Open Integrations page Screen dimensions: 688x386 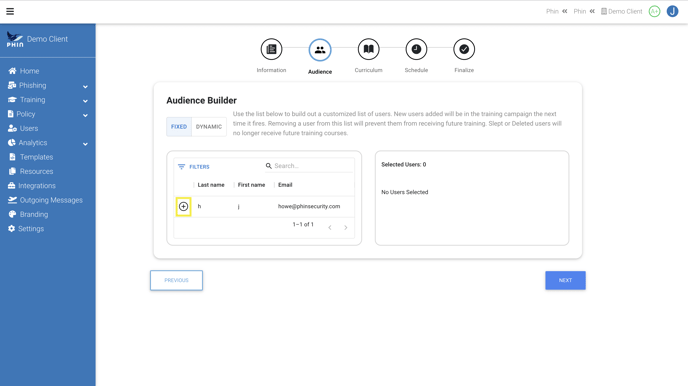(32, 186)
